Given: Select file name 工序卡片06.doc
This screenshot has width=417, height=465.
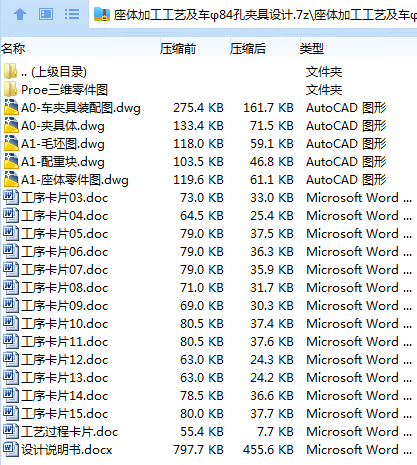Looking at the screenshot, I should point(65,252).
